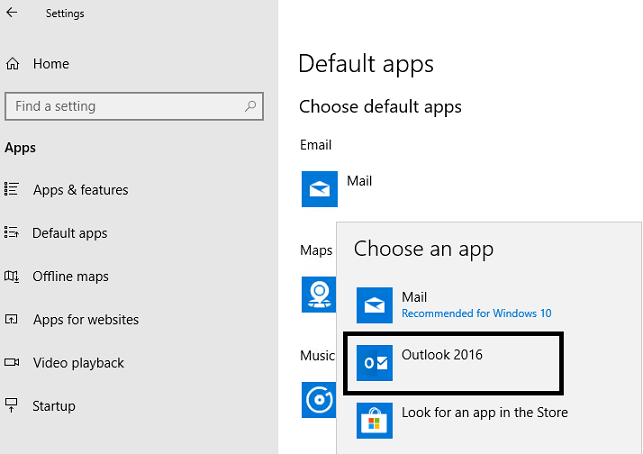Focus the Find a setting search box

click(134, 106)
